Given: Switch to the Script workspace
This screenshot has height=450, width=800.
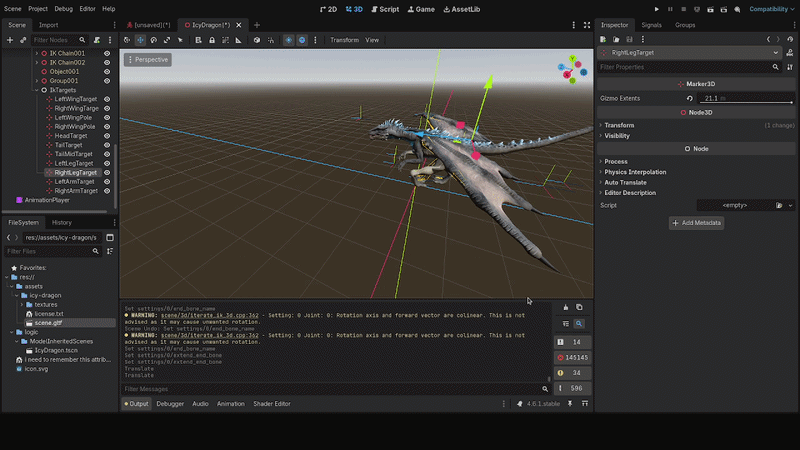Looking at the screenshot, I should [x=385, y=9].
